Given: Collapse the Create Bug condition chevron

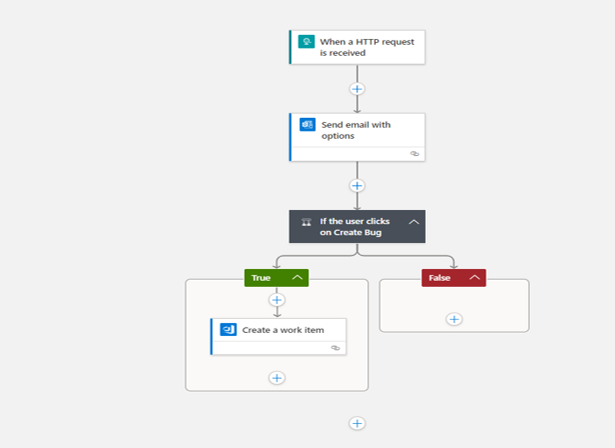Looking at the screenshot, I should (x=414, y=222).
